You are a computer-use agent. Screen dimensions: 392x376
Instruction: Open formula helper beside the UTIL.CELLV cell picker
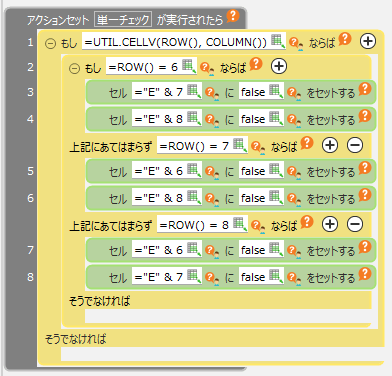[x=295, y=43]
